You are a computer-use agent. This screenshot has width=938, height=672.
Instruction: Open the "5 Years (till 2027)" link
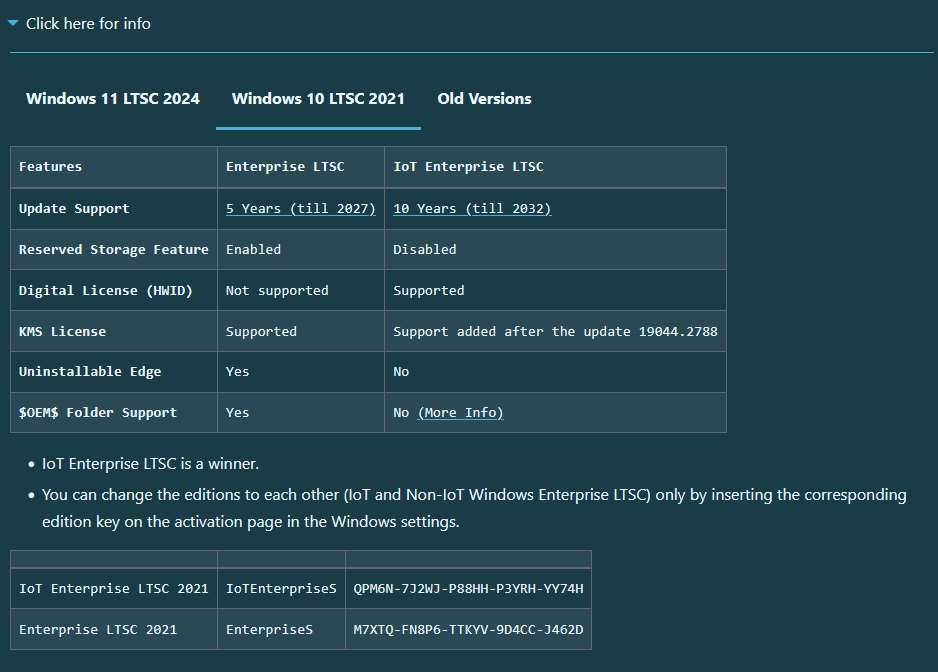300,209
